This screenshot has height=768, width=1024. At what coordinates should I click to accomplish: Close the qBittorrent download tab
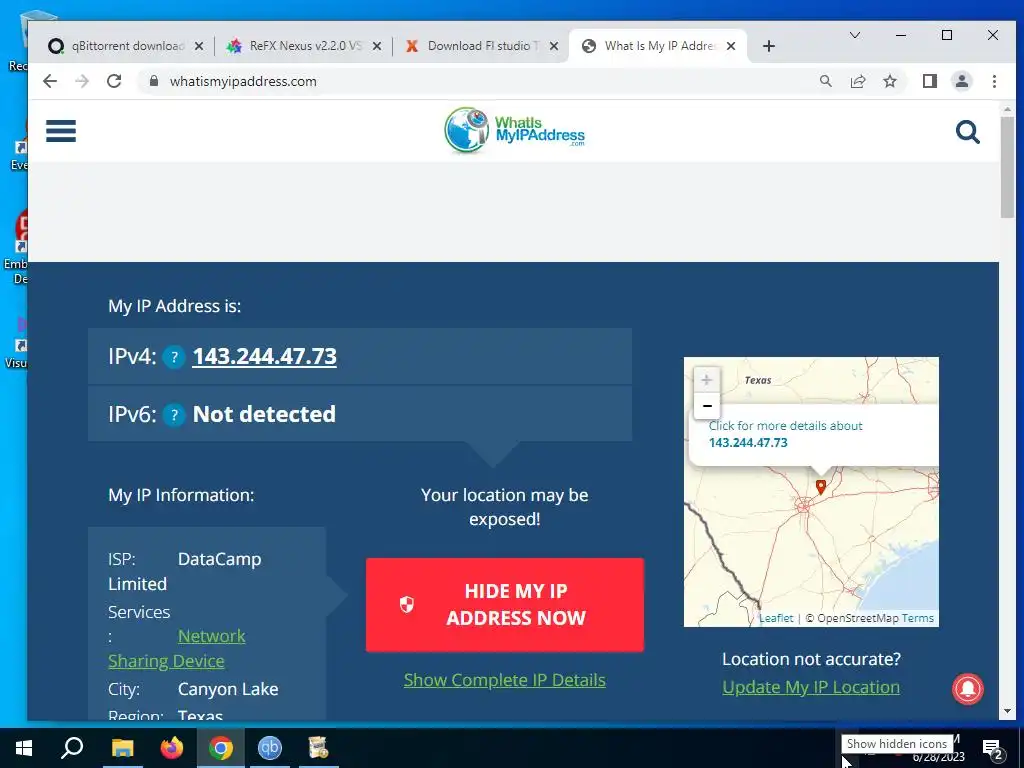point(199,46)
